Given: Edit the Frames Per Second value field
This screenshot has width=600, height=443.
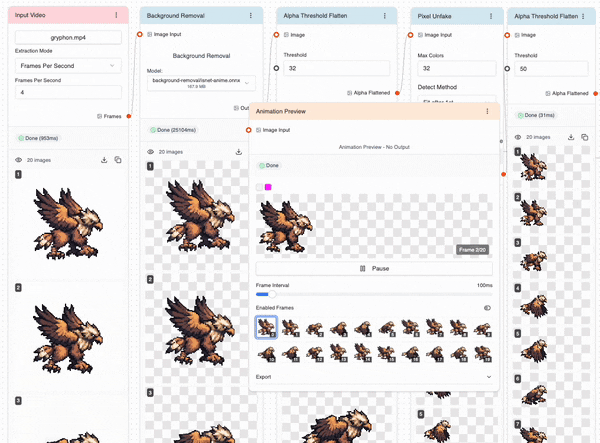Looking at the screenshot, I should pyautogui.click(x=68, y=92).
